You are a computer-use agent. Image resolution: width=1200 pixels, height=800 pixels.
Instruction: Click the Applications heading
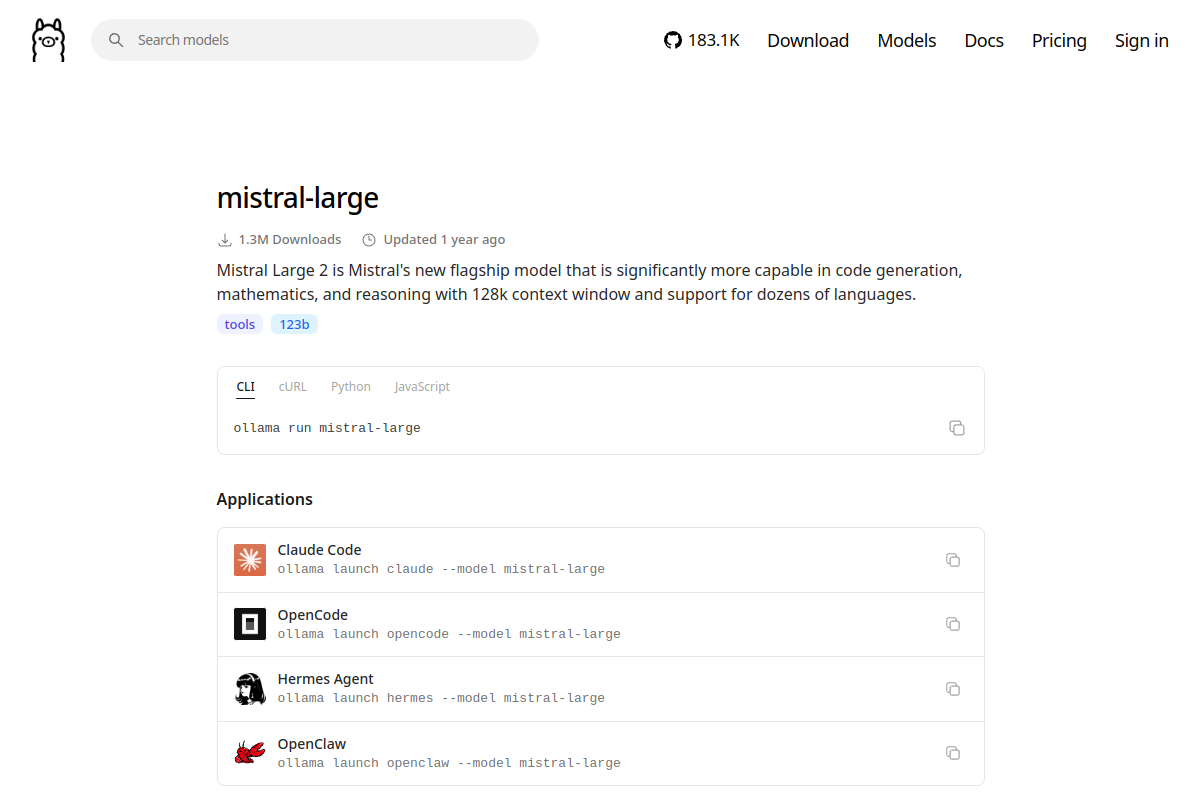tap(265, 499)
